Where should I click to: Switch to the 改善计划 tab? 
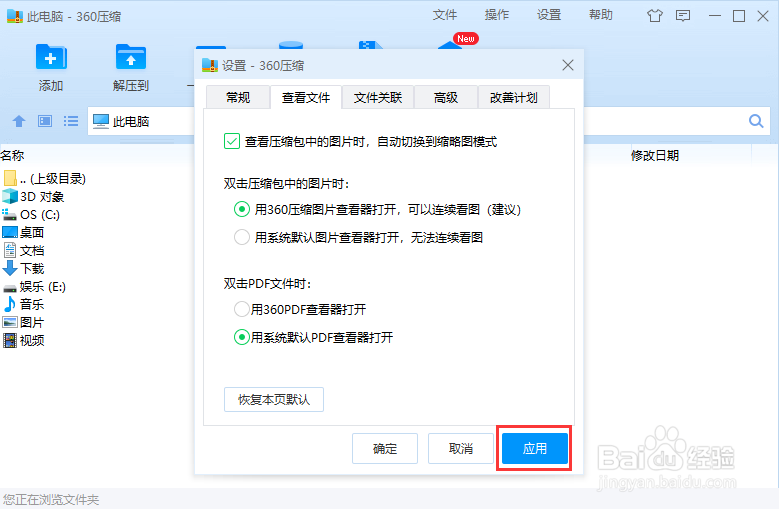(x=514, y=97)
